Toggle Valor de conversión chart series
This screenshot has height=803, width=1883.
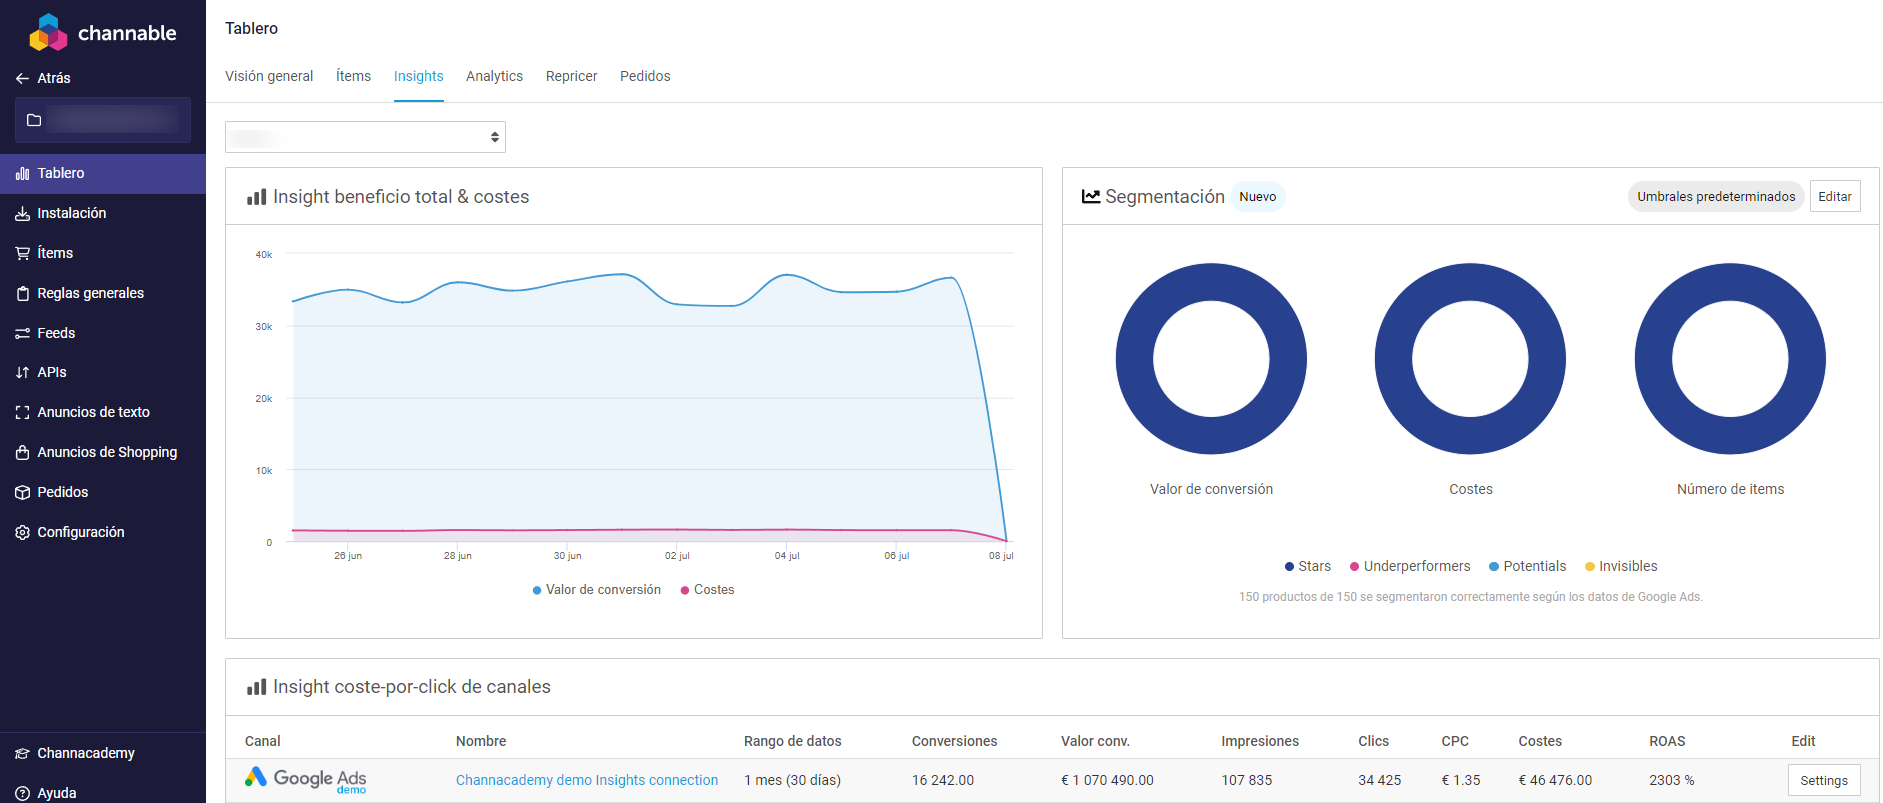click(x=597, y=590)
